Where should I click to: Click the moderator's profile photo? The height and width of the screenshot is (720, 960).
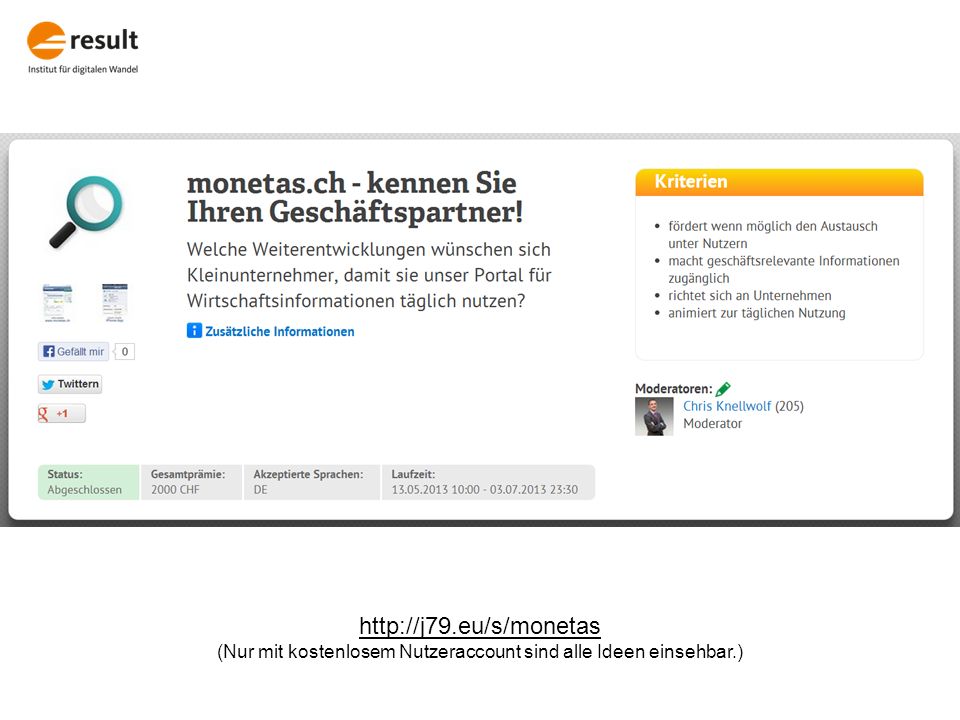654,416
